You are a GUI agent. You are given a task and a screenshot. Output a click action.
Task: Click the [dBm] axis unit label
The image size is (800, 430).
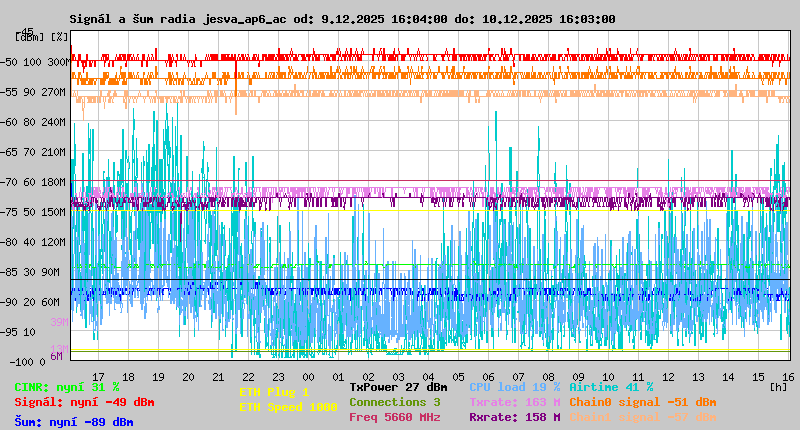(x=29, y=36)
